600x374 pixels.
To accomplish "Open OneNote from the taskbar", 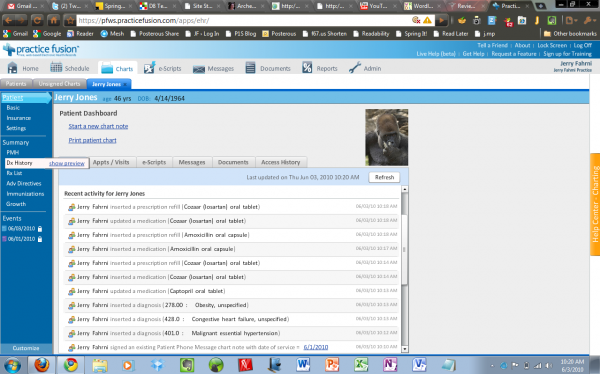I will [x=390, y=364].
